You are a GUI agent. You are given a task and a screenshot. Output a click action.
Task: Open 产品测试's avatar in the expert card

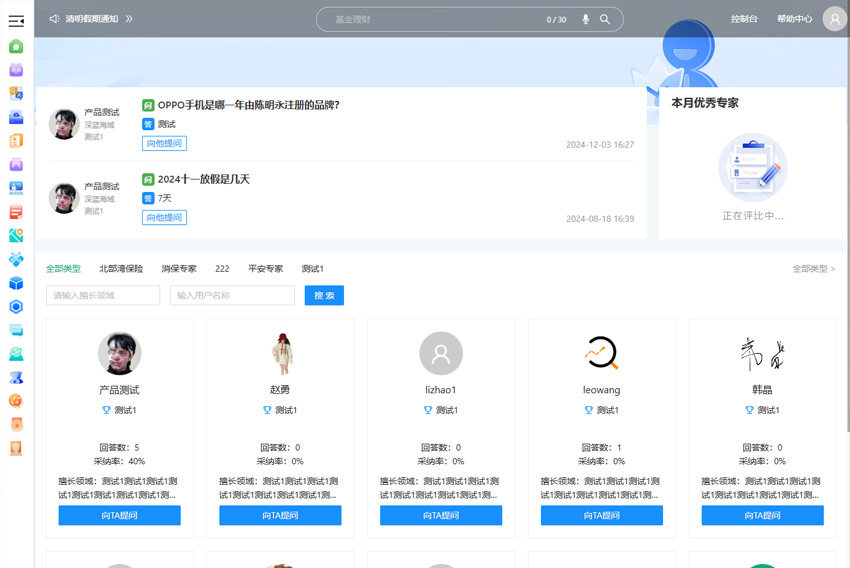coord(120,353)
